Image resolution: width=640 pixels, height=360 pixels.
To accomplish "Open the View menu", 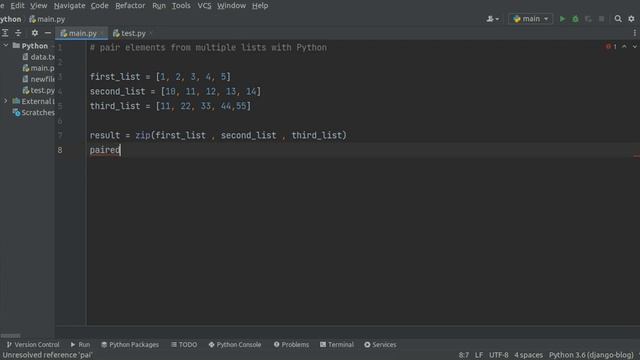I will click(38, 6).
